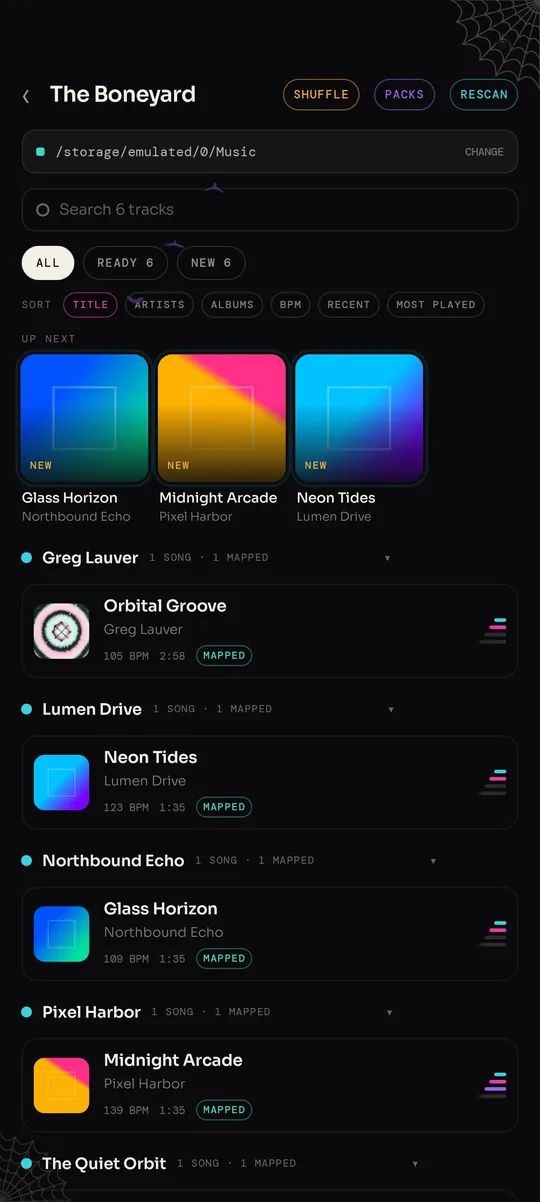Open the level bars icon on Orbital Groove row

(493, 631)
